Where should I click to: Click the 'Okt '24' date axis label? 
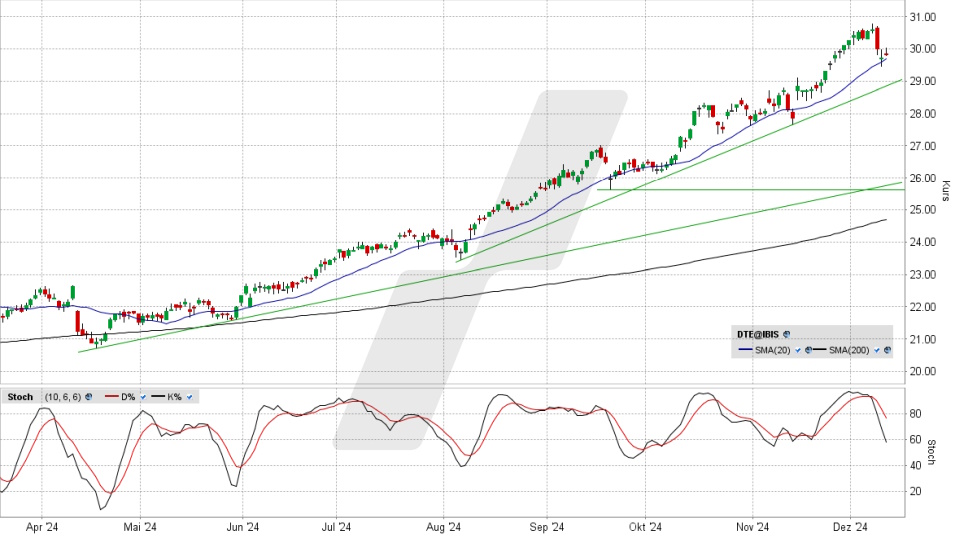pos(645,527)
